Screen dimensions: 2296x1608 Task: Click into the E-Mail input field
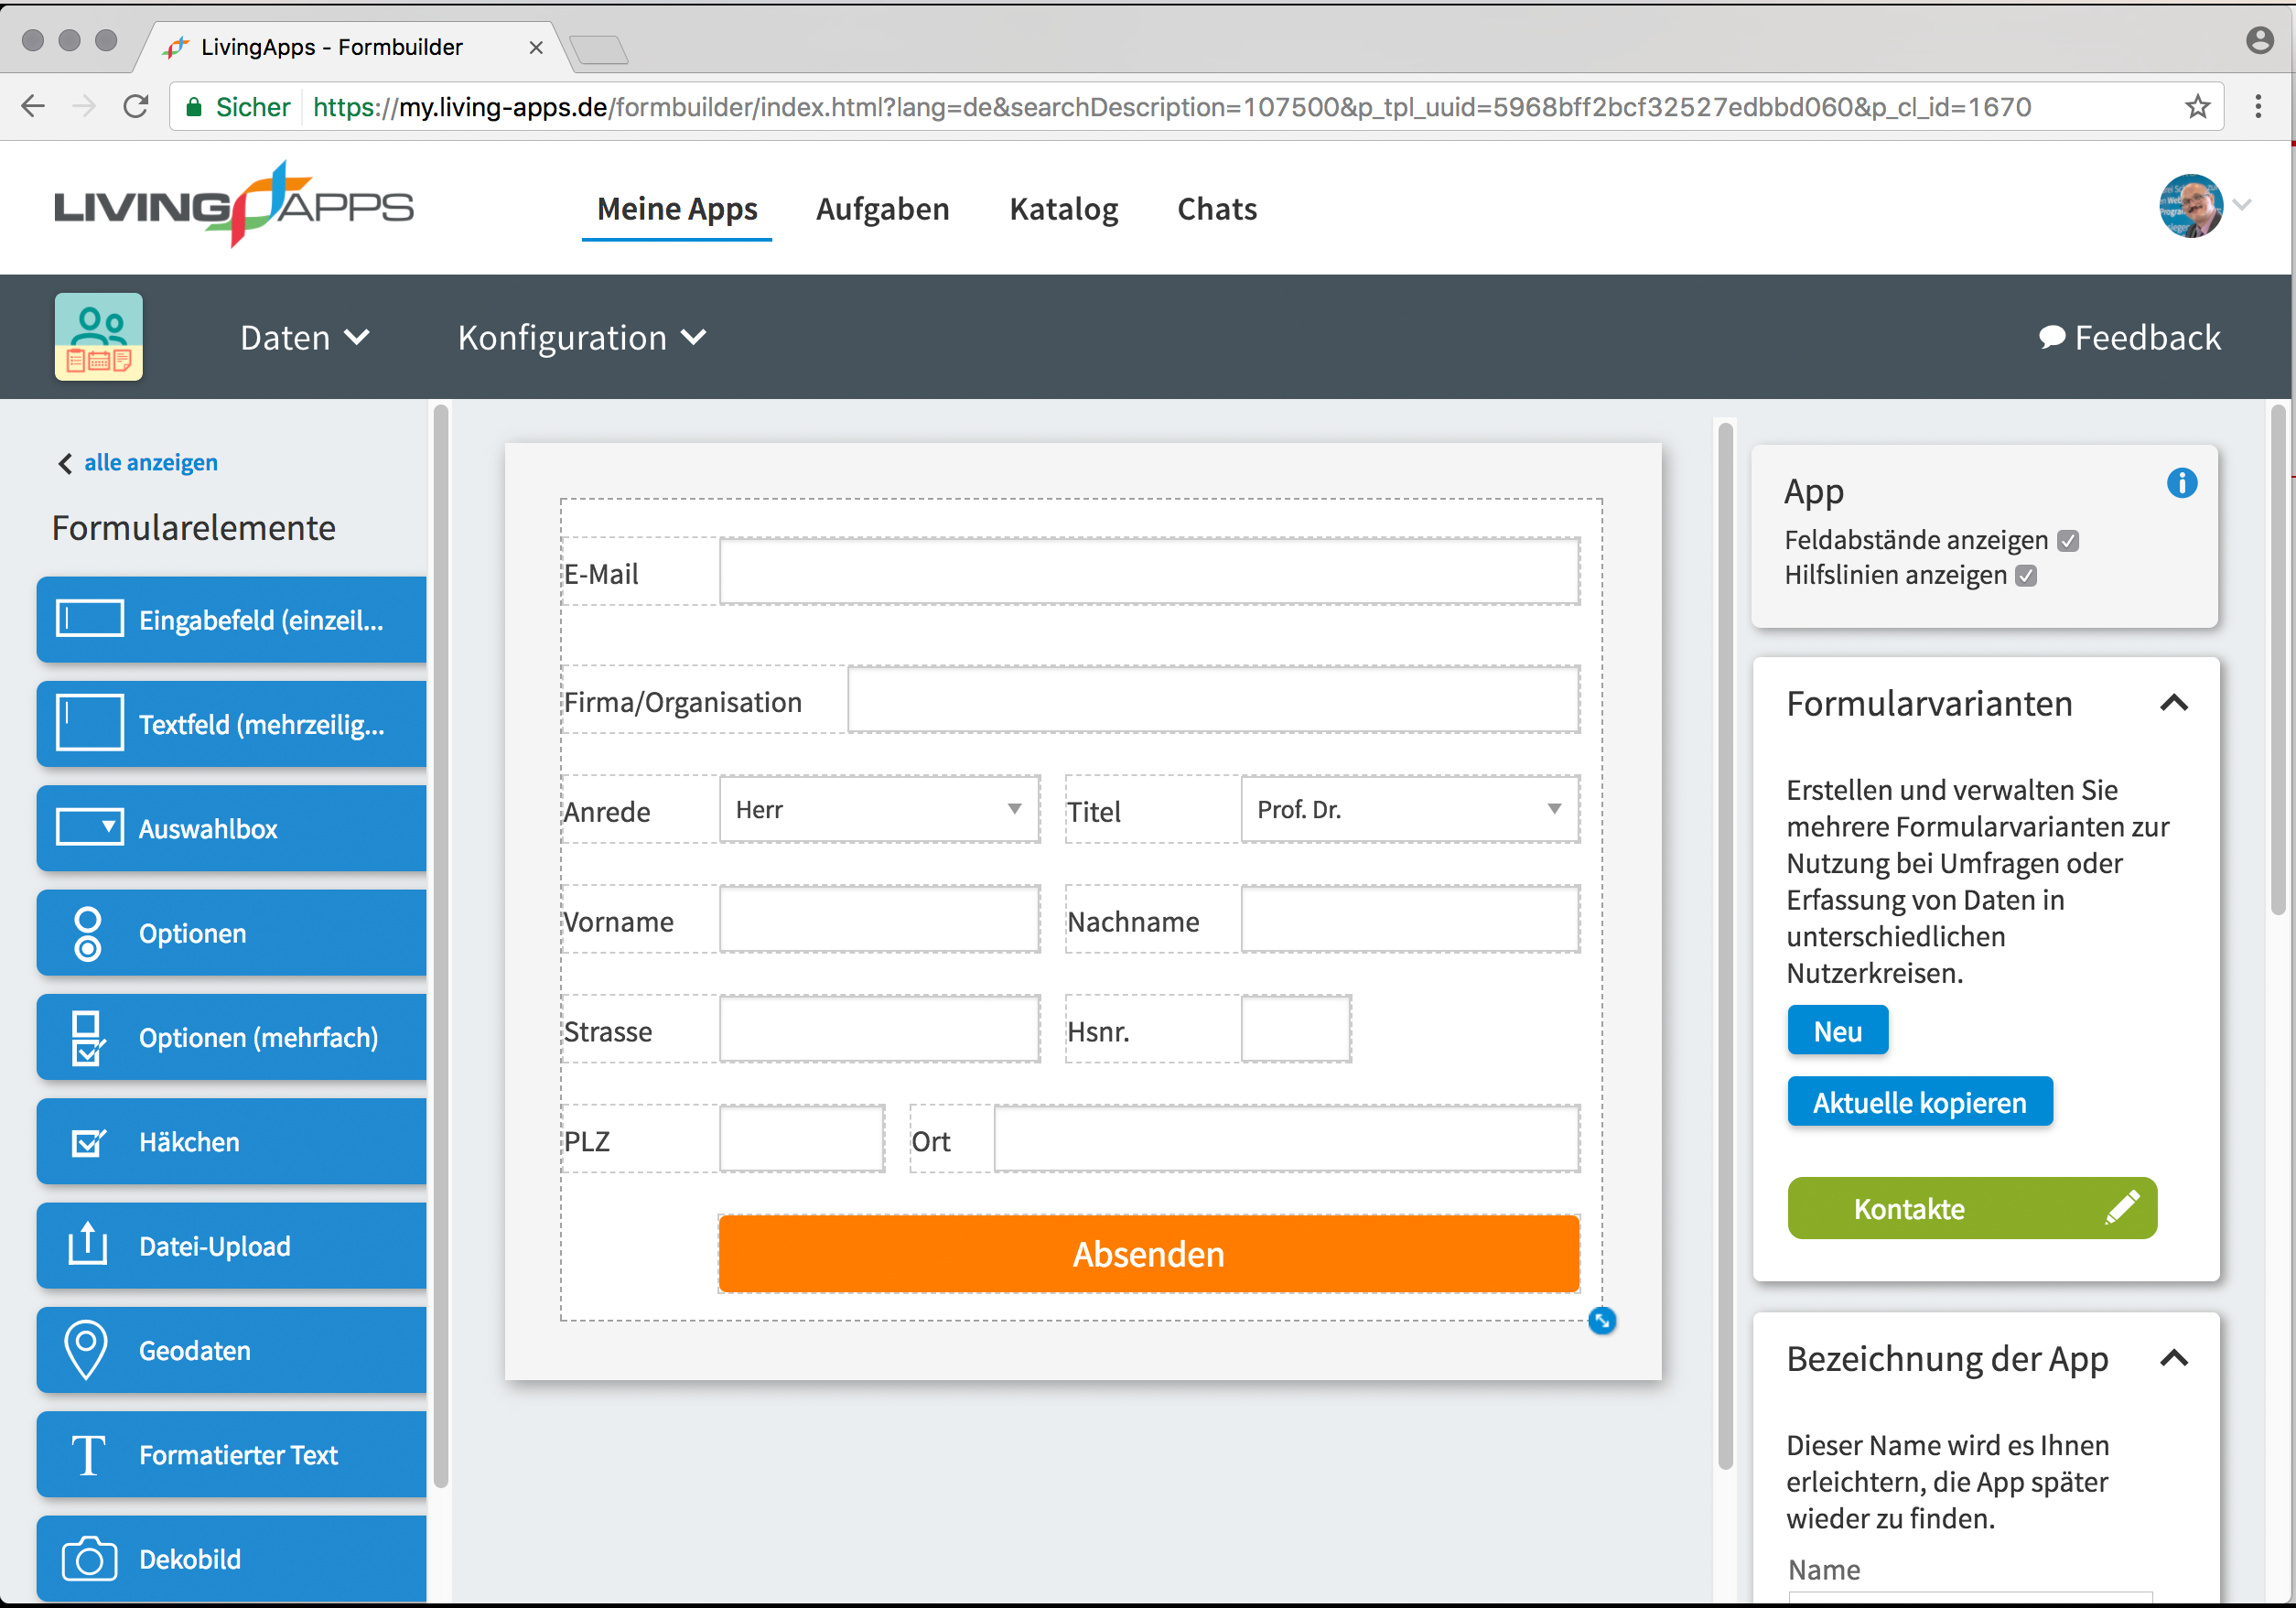pos(1149,572)
